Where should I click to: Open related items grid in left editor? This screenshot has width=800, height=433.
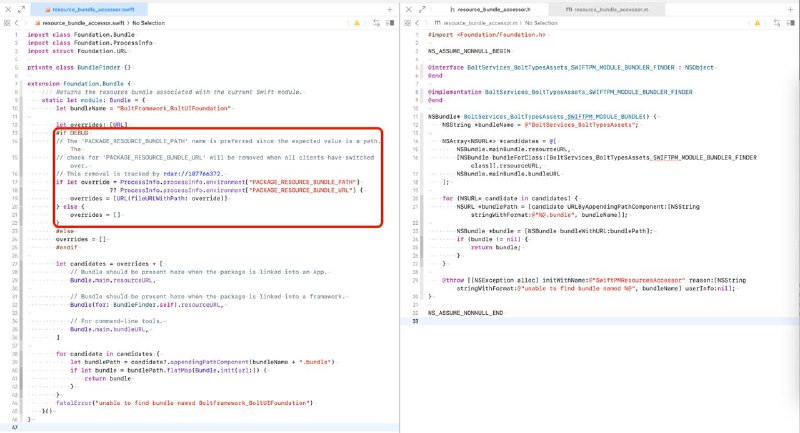8,21
